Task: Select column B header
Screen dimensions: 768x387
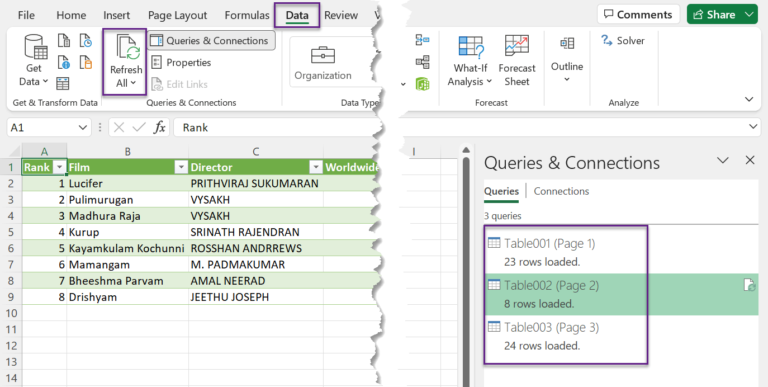Action: [x=127, y=152]
